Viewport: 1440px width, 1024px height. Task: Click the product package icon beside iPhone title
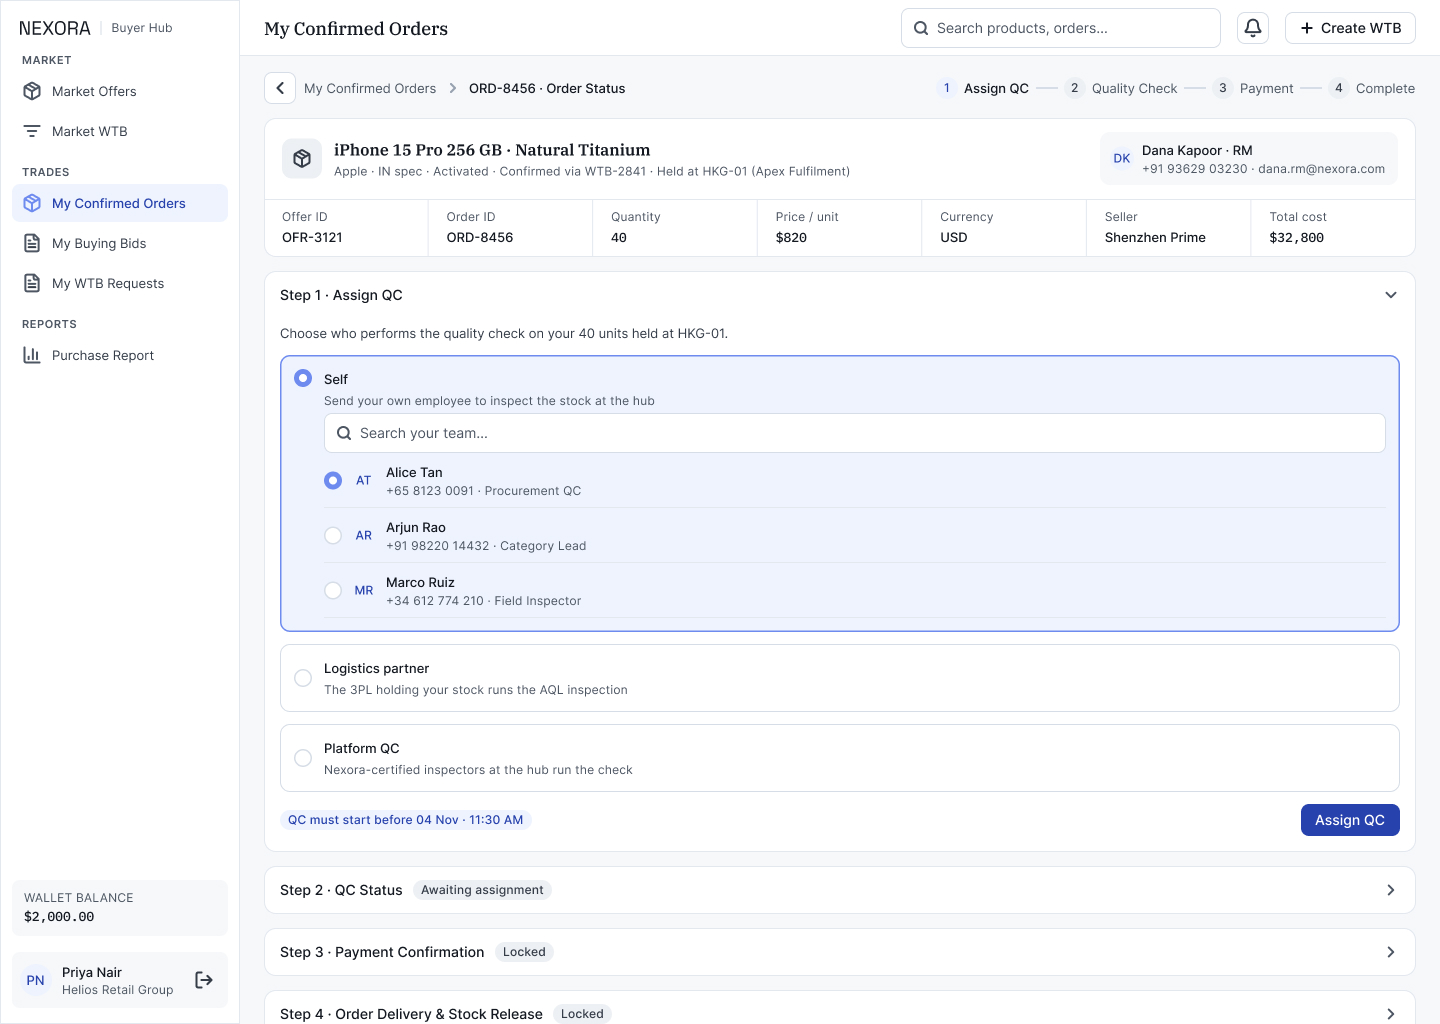click(302, 159)
